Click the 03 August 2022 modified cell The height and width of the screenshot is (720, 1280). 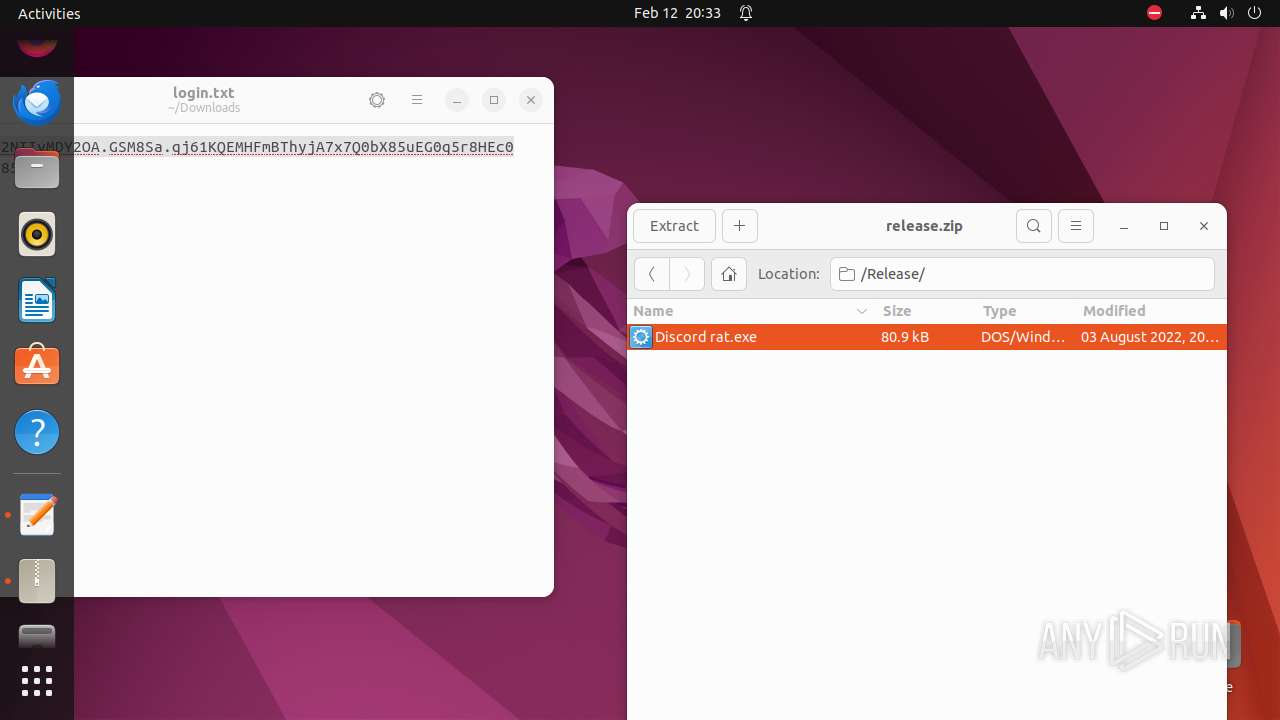coord(1150,337)
